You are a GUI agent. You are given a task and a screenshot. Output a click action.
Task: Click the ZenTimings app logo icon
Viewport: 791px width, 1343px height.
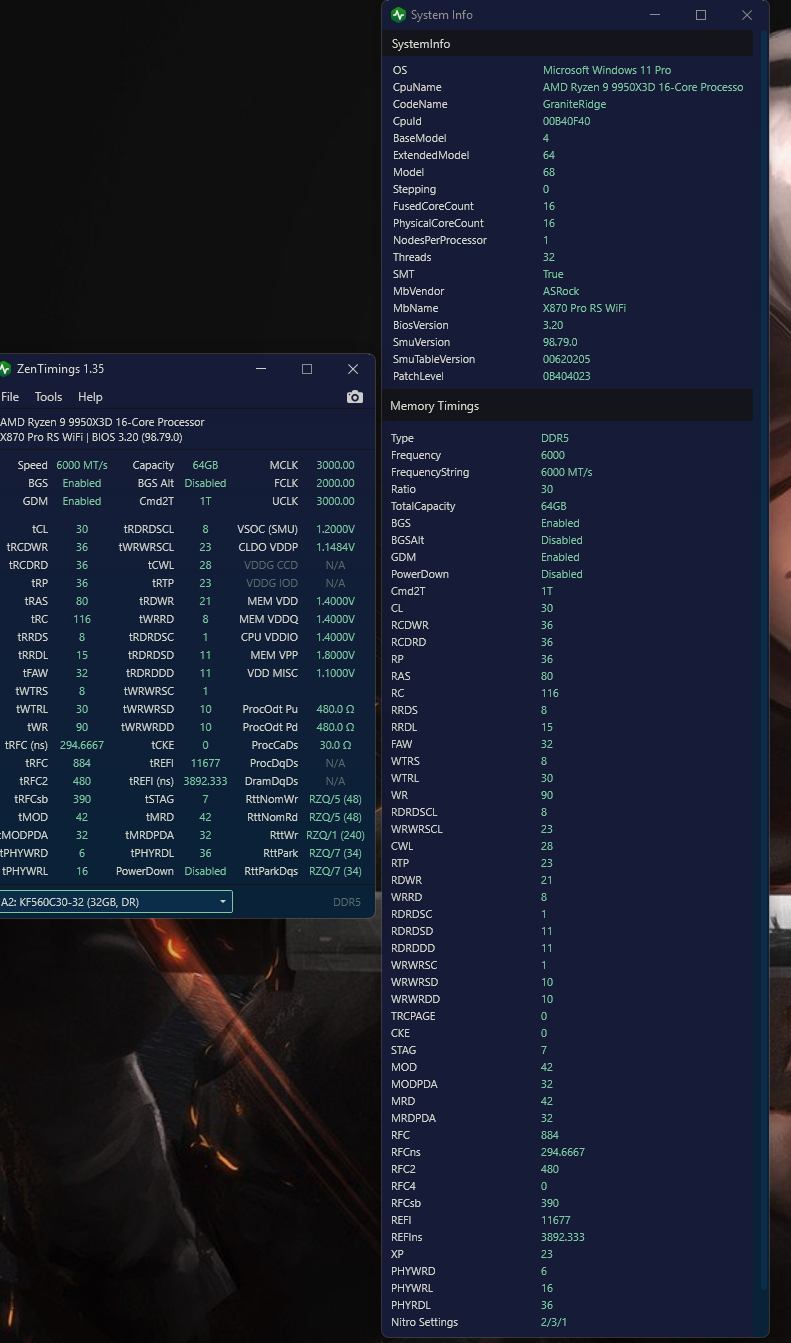point(4,369)
